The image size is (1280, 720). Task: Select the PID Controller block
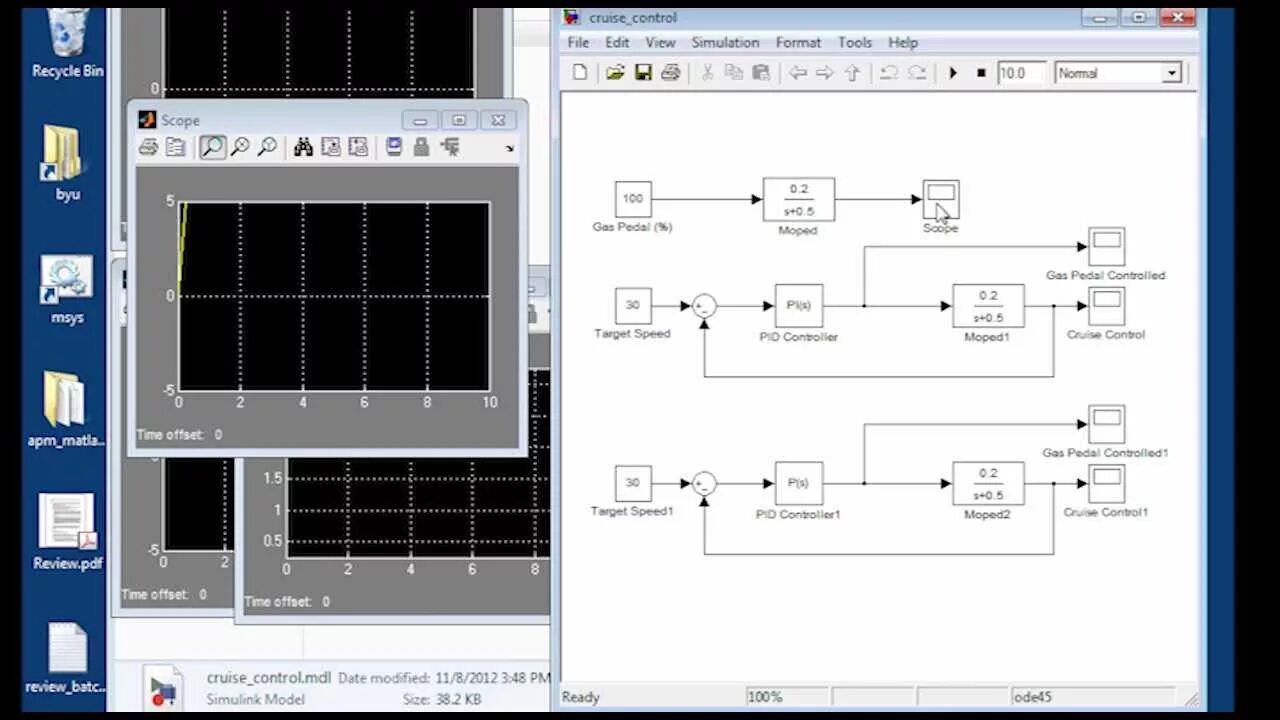click(798, 306)
